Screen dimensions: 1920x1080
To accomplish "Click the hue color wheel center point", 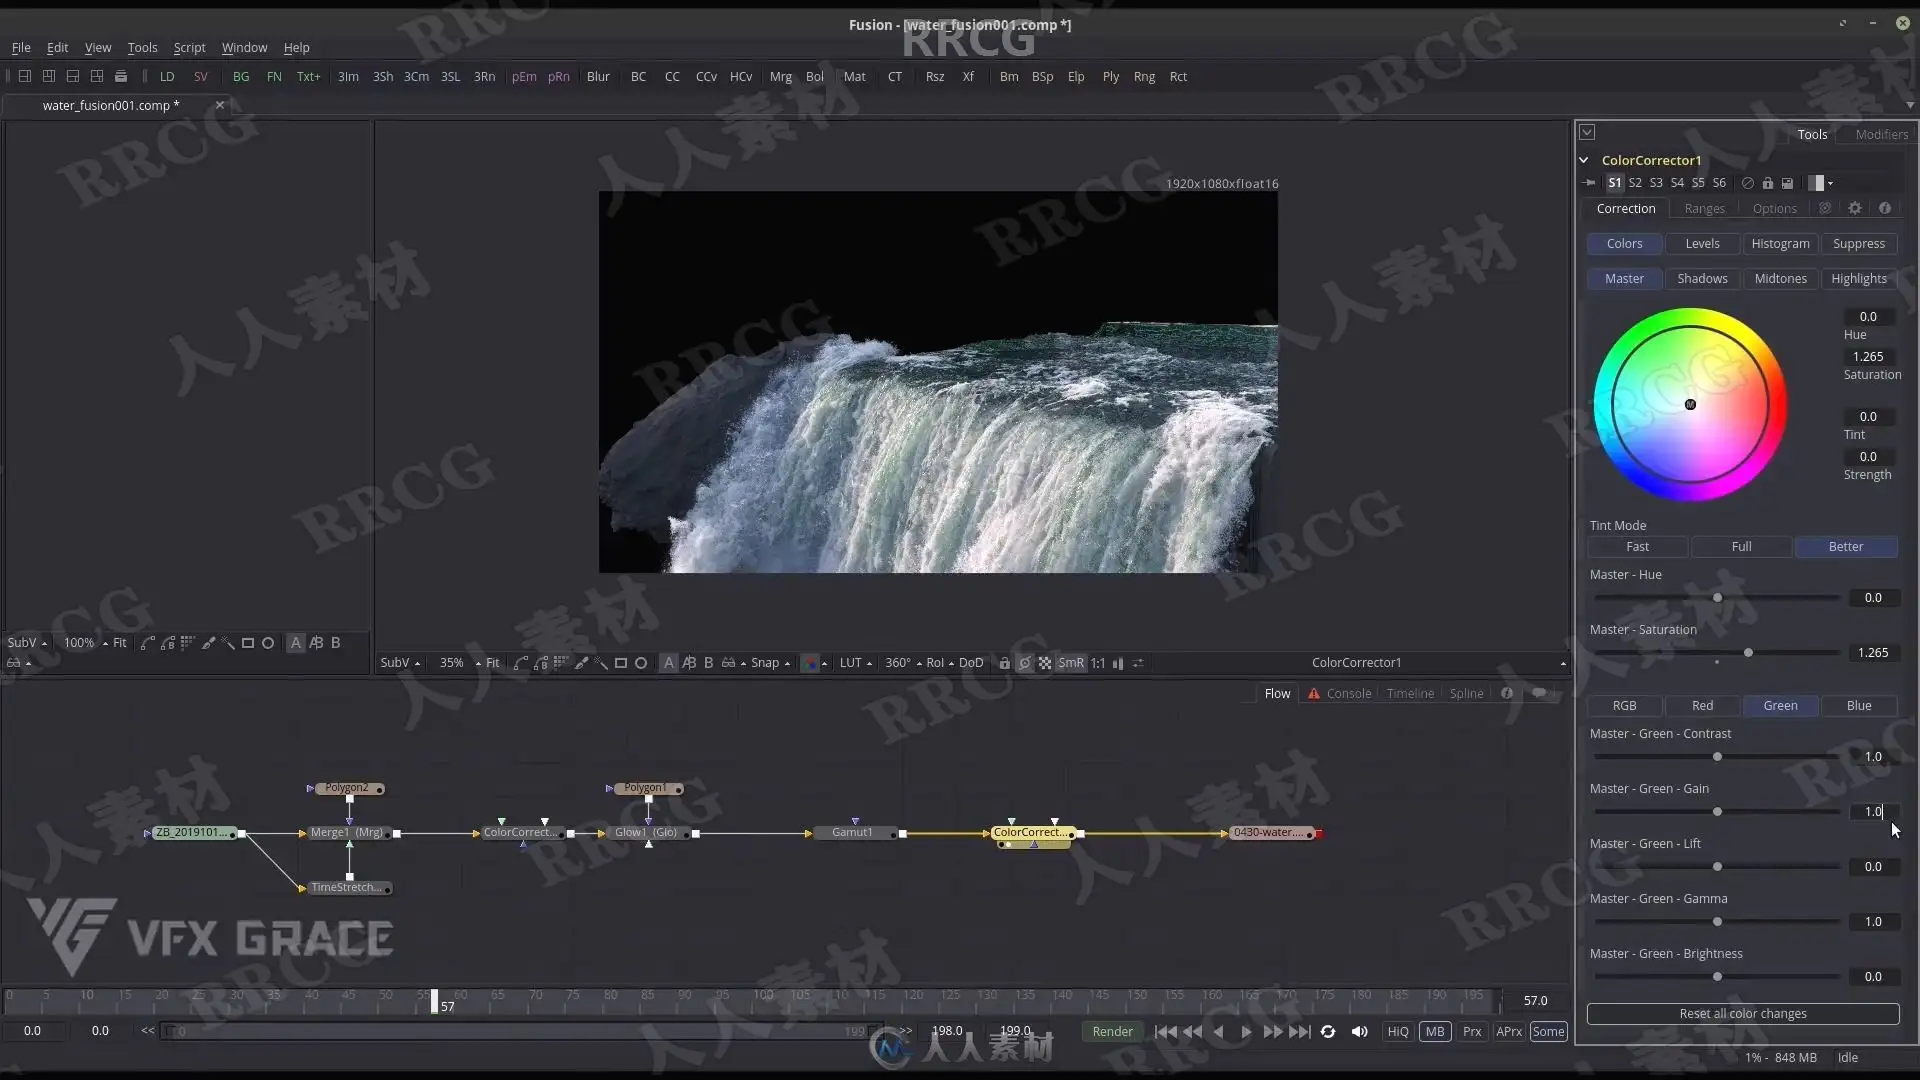I will click(x=1690, y=405).
